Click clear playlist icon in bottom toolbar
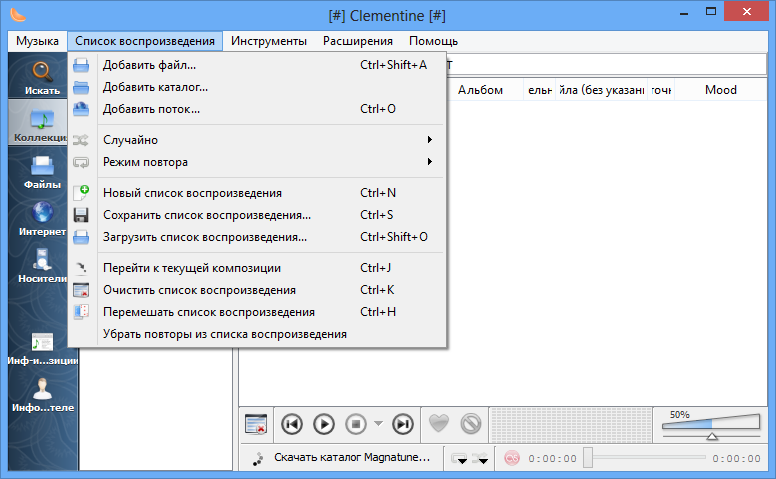Screen dimensions: 776x479 [x=256, y=424]
